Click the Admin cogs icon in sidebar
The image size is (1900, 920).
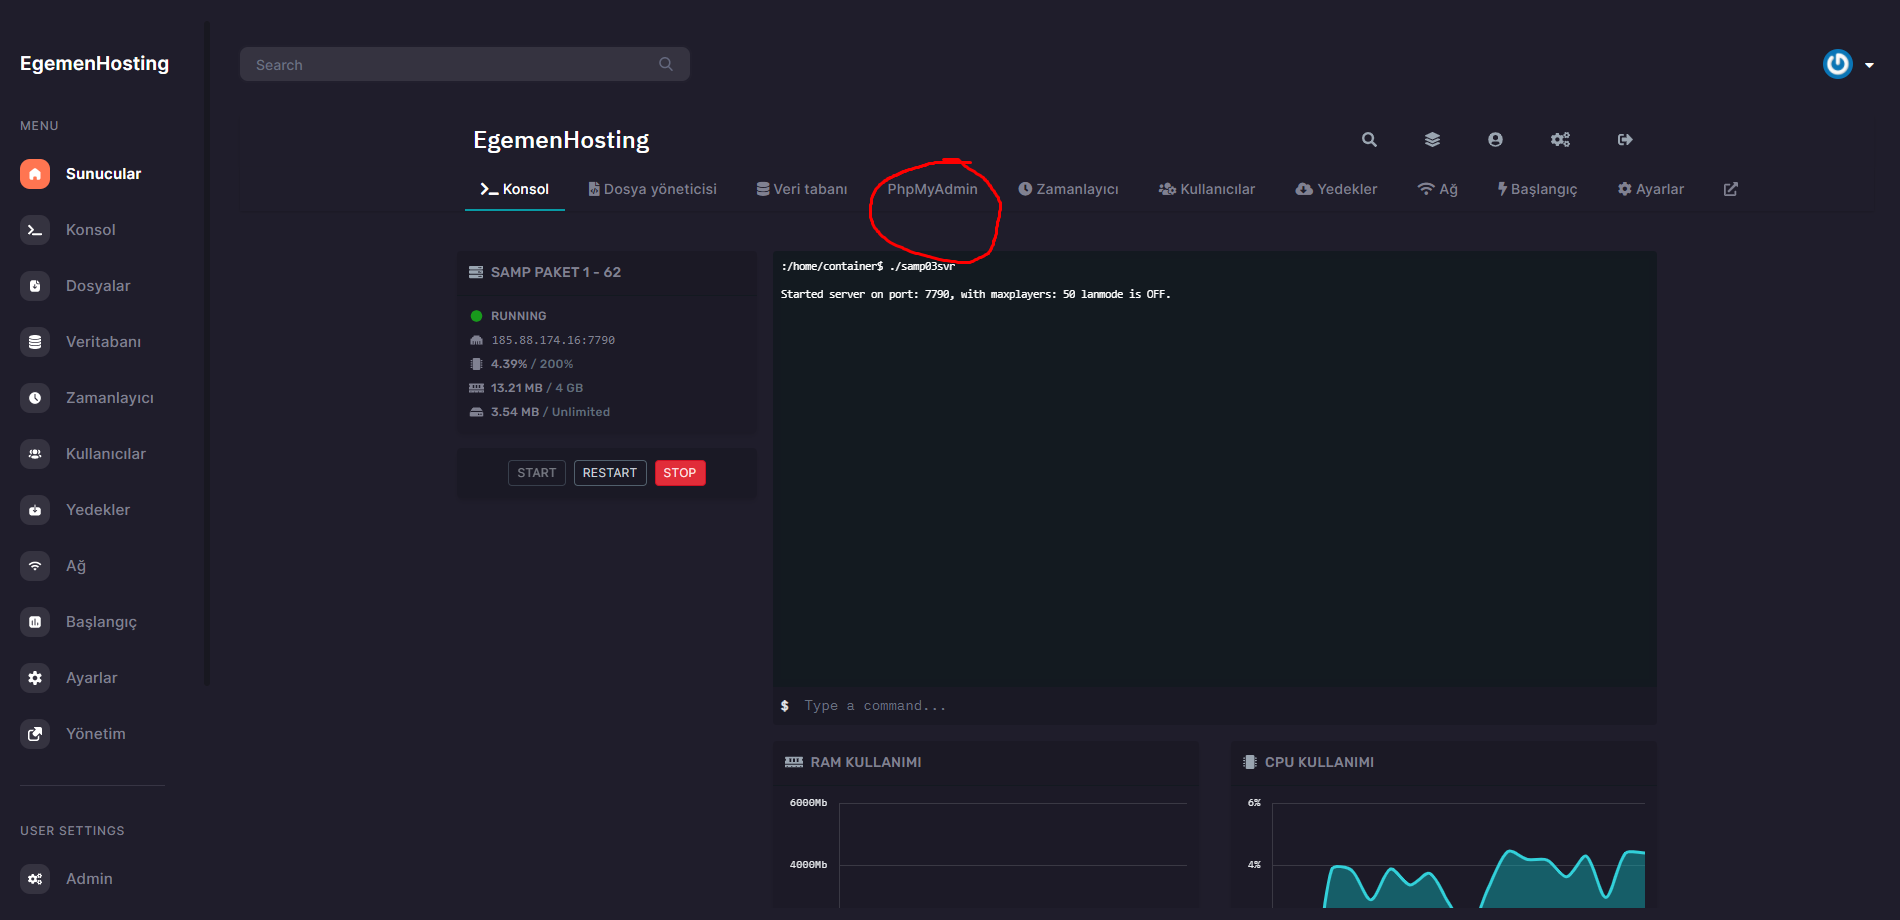point(35,879)
